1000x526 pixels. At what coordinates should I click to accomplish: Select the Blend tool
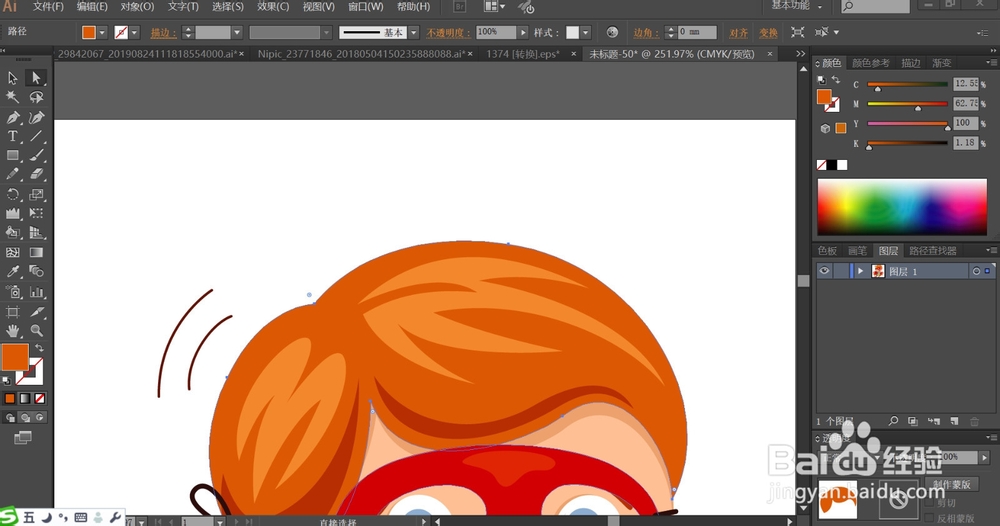click(36, 272)
